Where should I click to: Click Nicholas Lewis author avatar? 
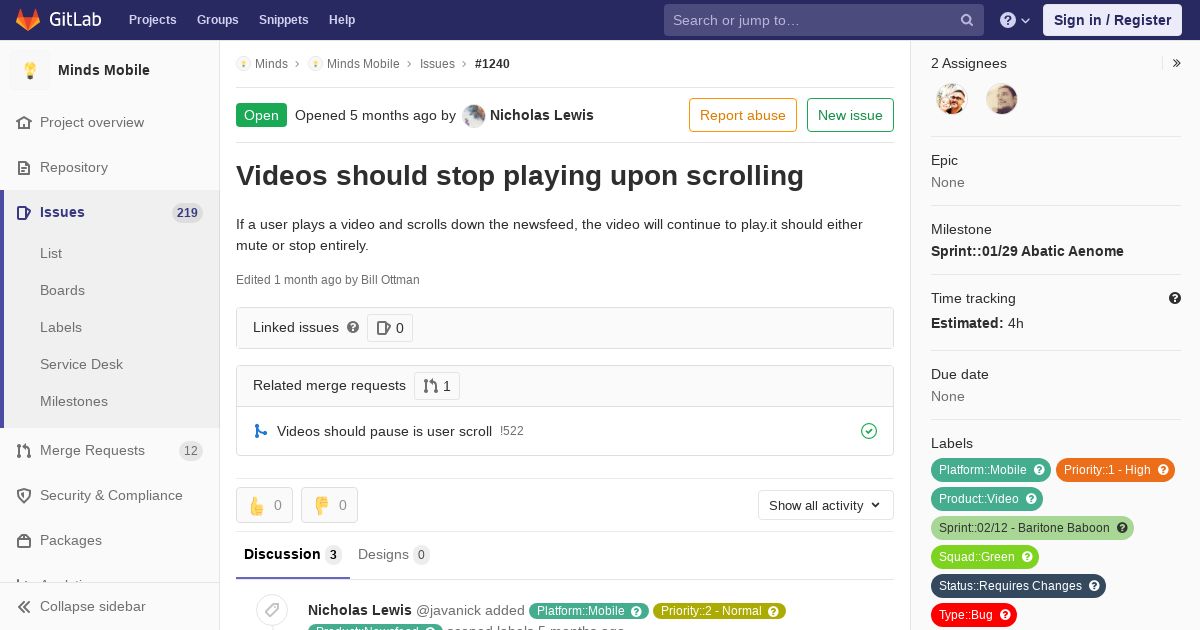(474, 115)
